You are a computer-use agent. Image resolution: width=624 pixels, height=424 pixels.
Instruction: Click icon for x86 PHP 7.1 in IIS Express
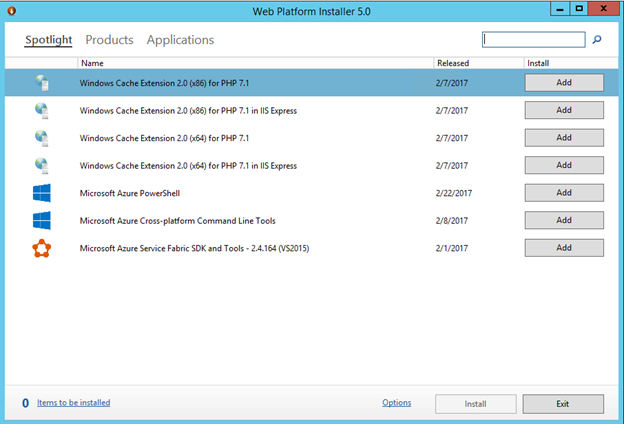coord(41,110)
